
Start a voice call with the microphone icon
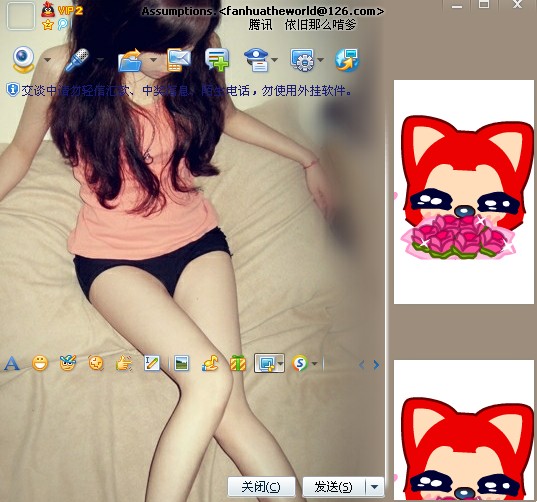77,60
